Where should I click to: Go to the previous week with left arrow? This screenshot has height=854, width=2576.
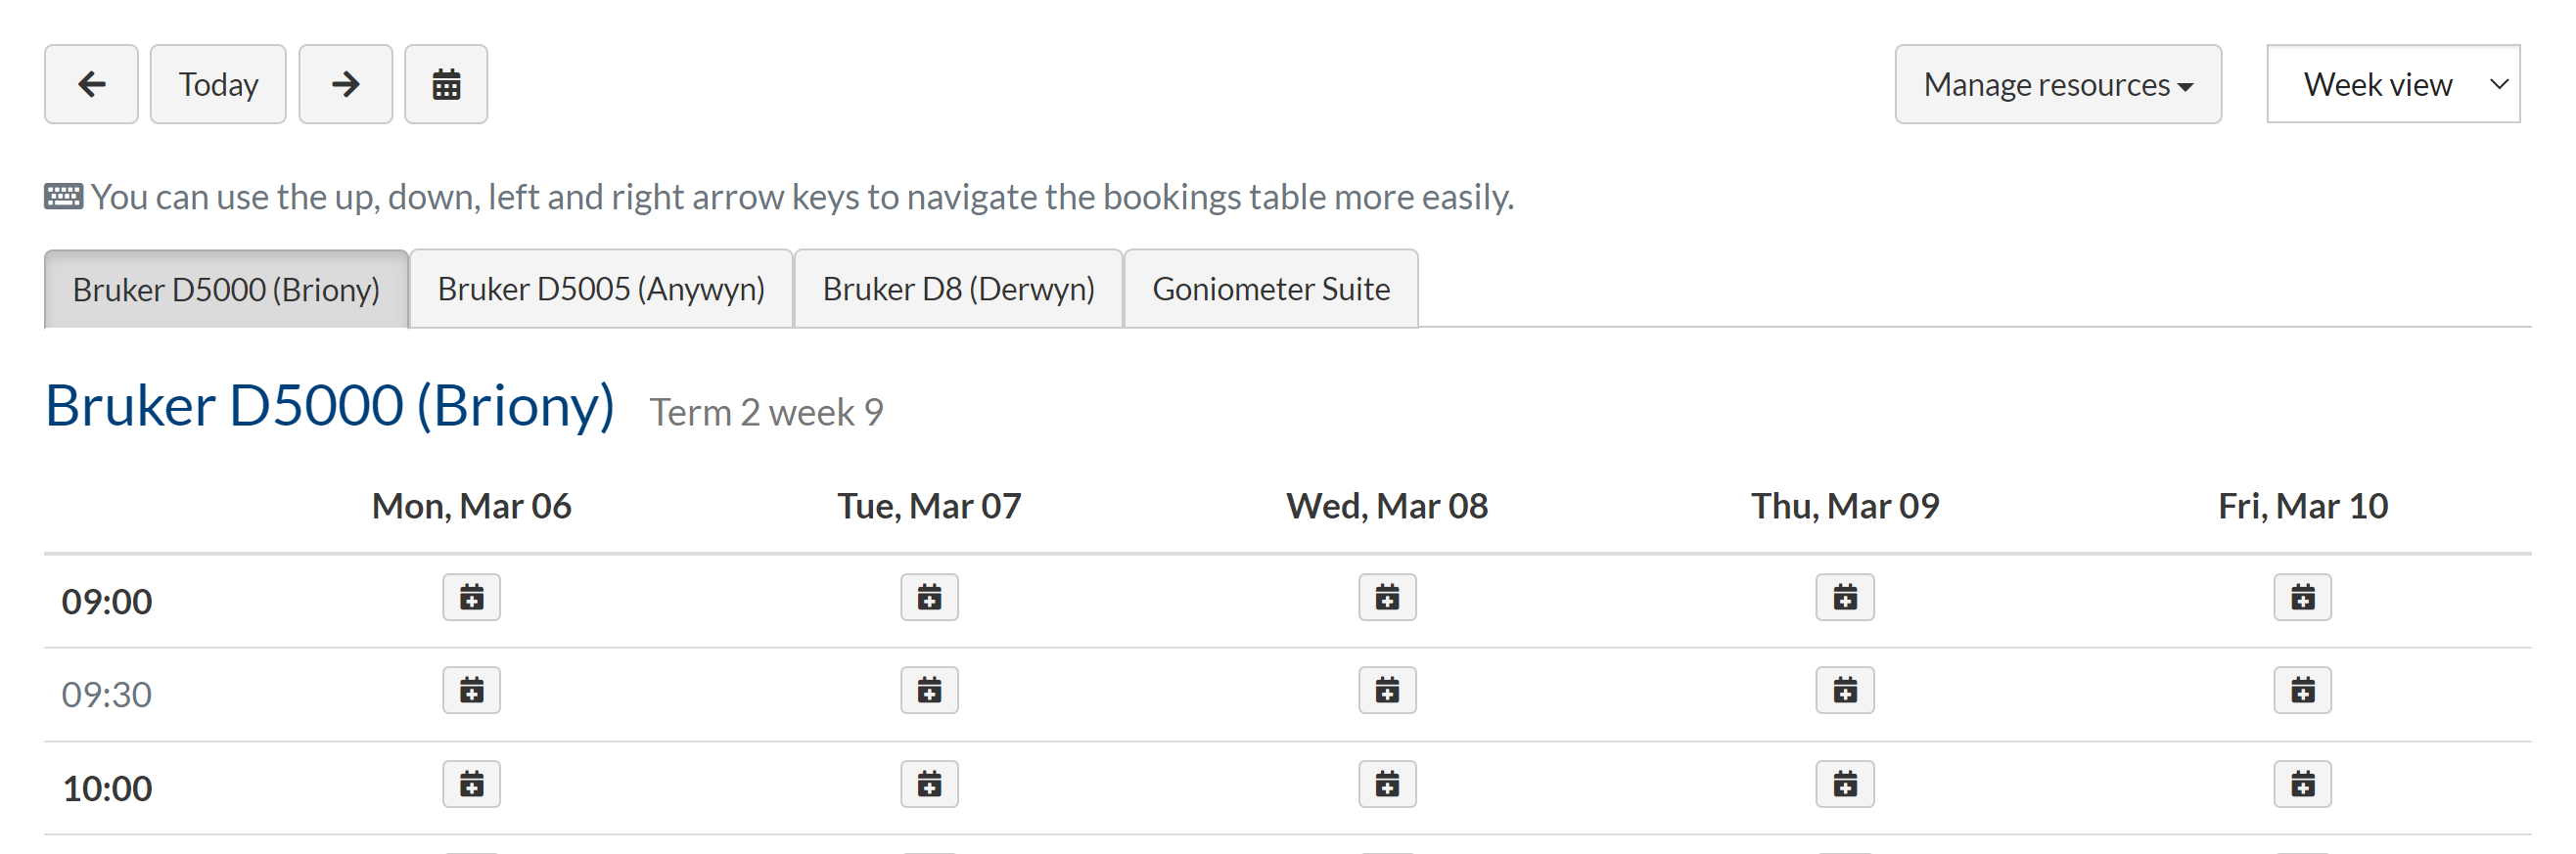[x=91, y=84]
